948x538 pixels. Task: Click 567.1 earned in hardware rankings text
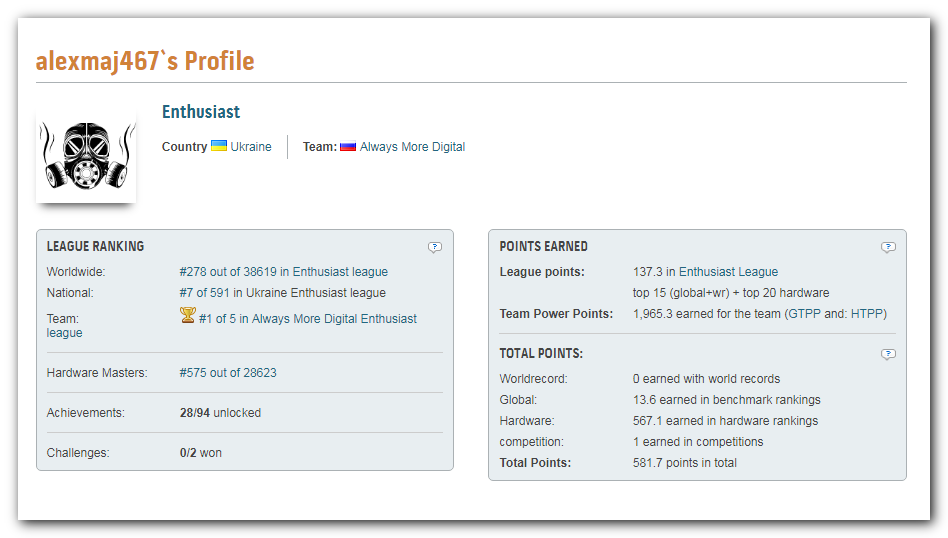click(726, 421)
